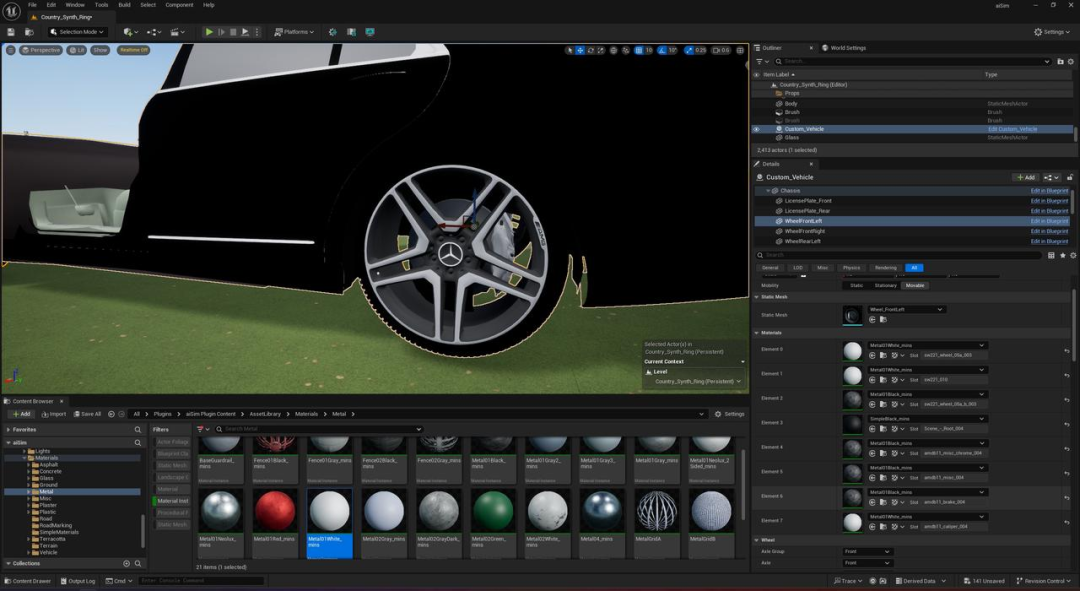Image resolution: width=1080 pixels, height=591 pixels.
Task: Open the Selection Mode dropdown
Action: point(76,32)
